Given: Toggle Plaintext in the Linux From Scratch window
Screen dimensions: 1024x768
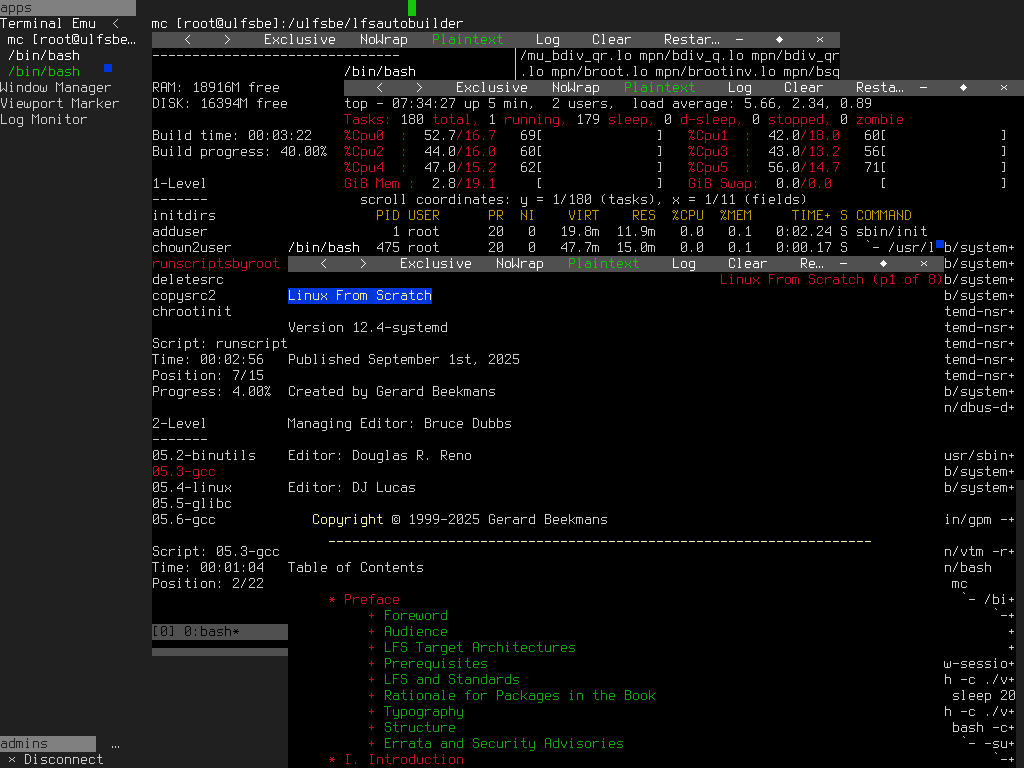Looking at the screenshot, I should (x=603, y=264).
